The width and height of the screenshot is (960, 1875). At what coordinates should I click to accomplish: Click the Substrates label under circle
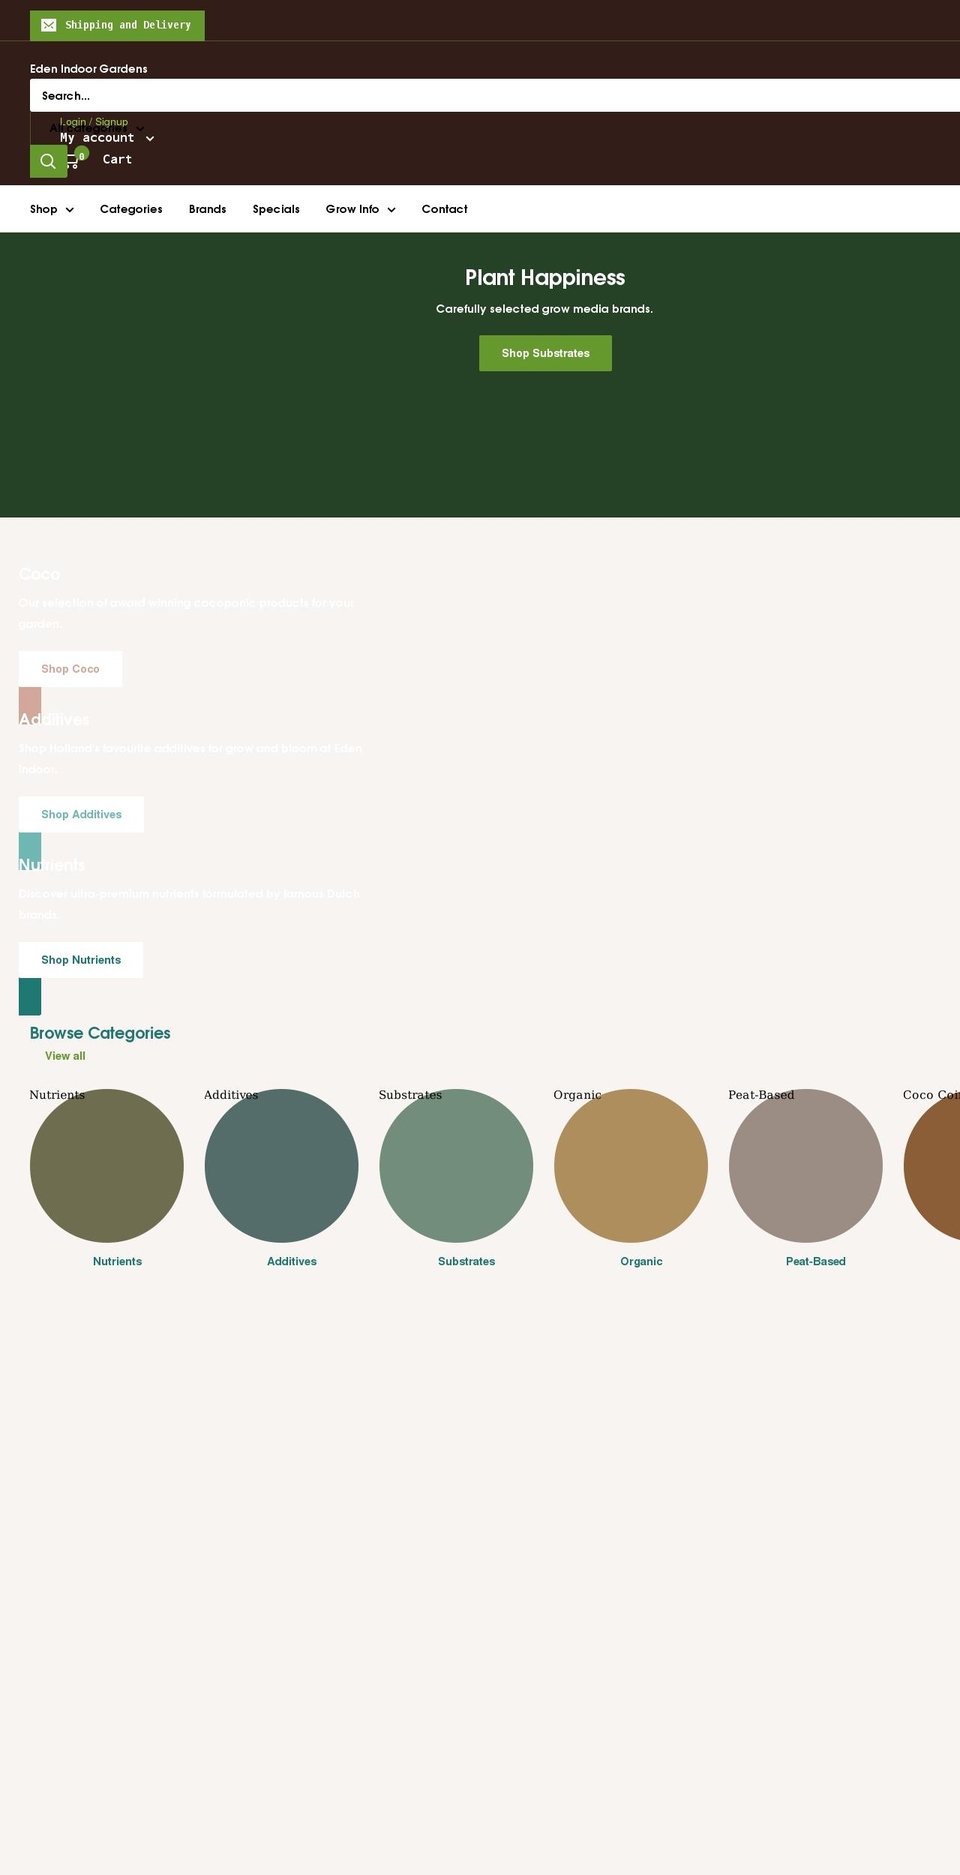466,1262
